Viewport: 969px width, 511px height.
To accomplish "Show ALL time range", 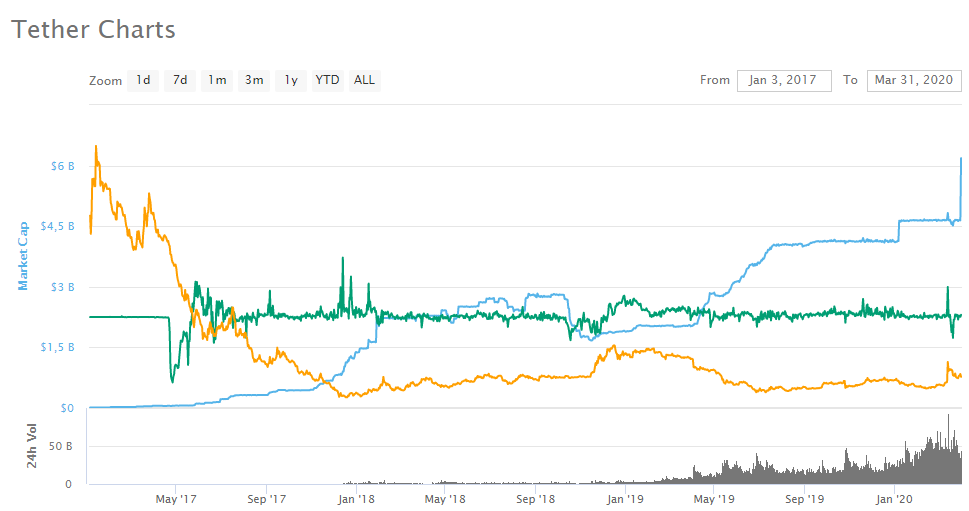I will coord(365,80).
